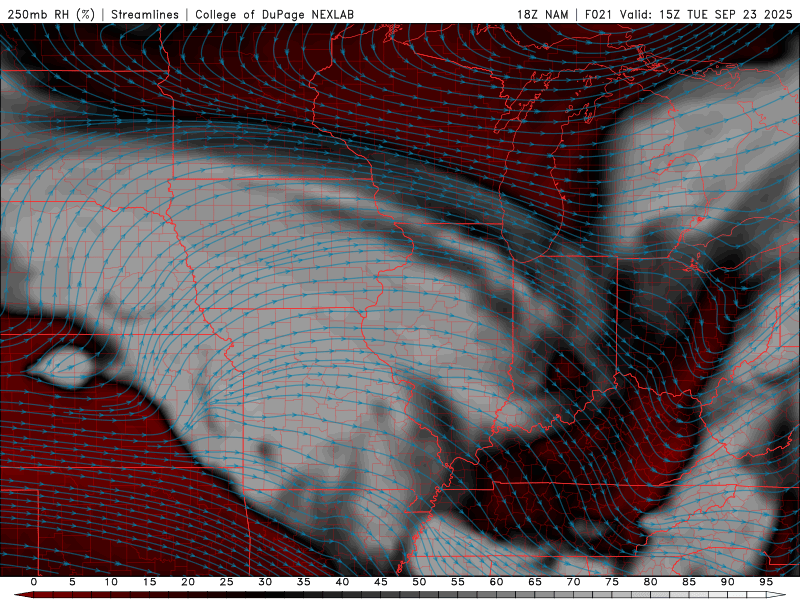
Task: Click the 'Valid: 15Z TUE SEP 23 2025' text
Action: tap(706, 14)
